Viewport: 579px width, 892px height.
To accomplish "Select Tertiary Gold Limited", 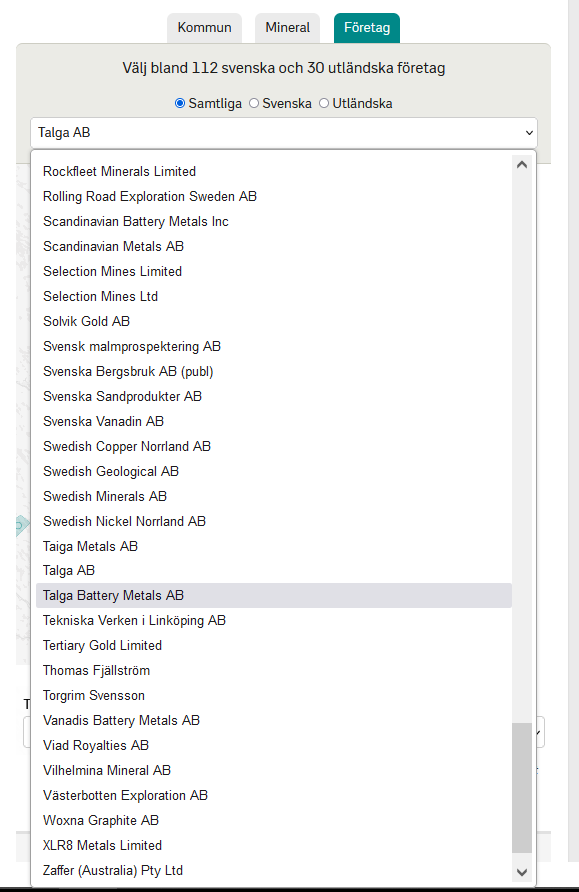I will tap(274, 646).
